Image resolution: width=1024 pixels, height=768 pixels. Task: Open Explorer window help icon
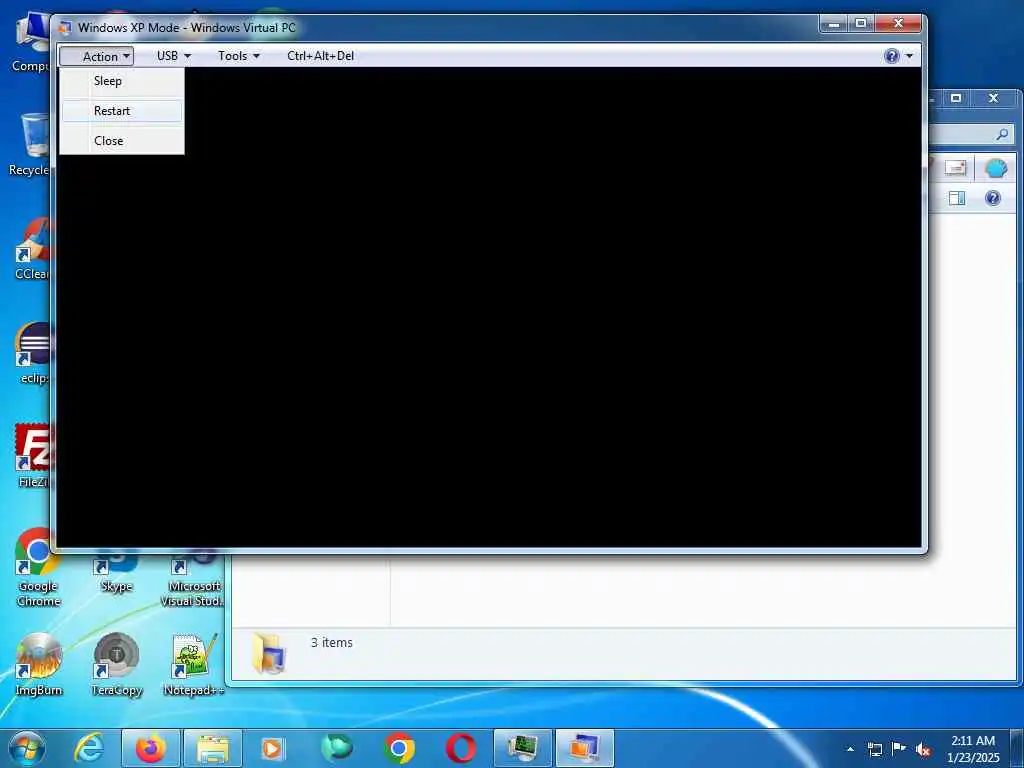(x=993, y=198)
